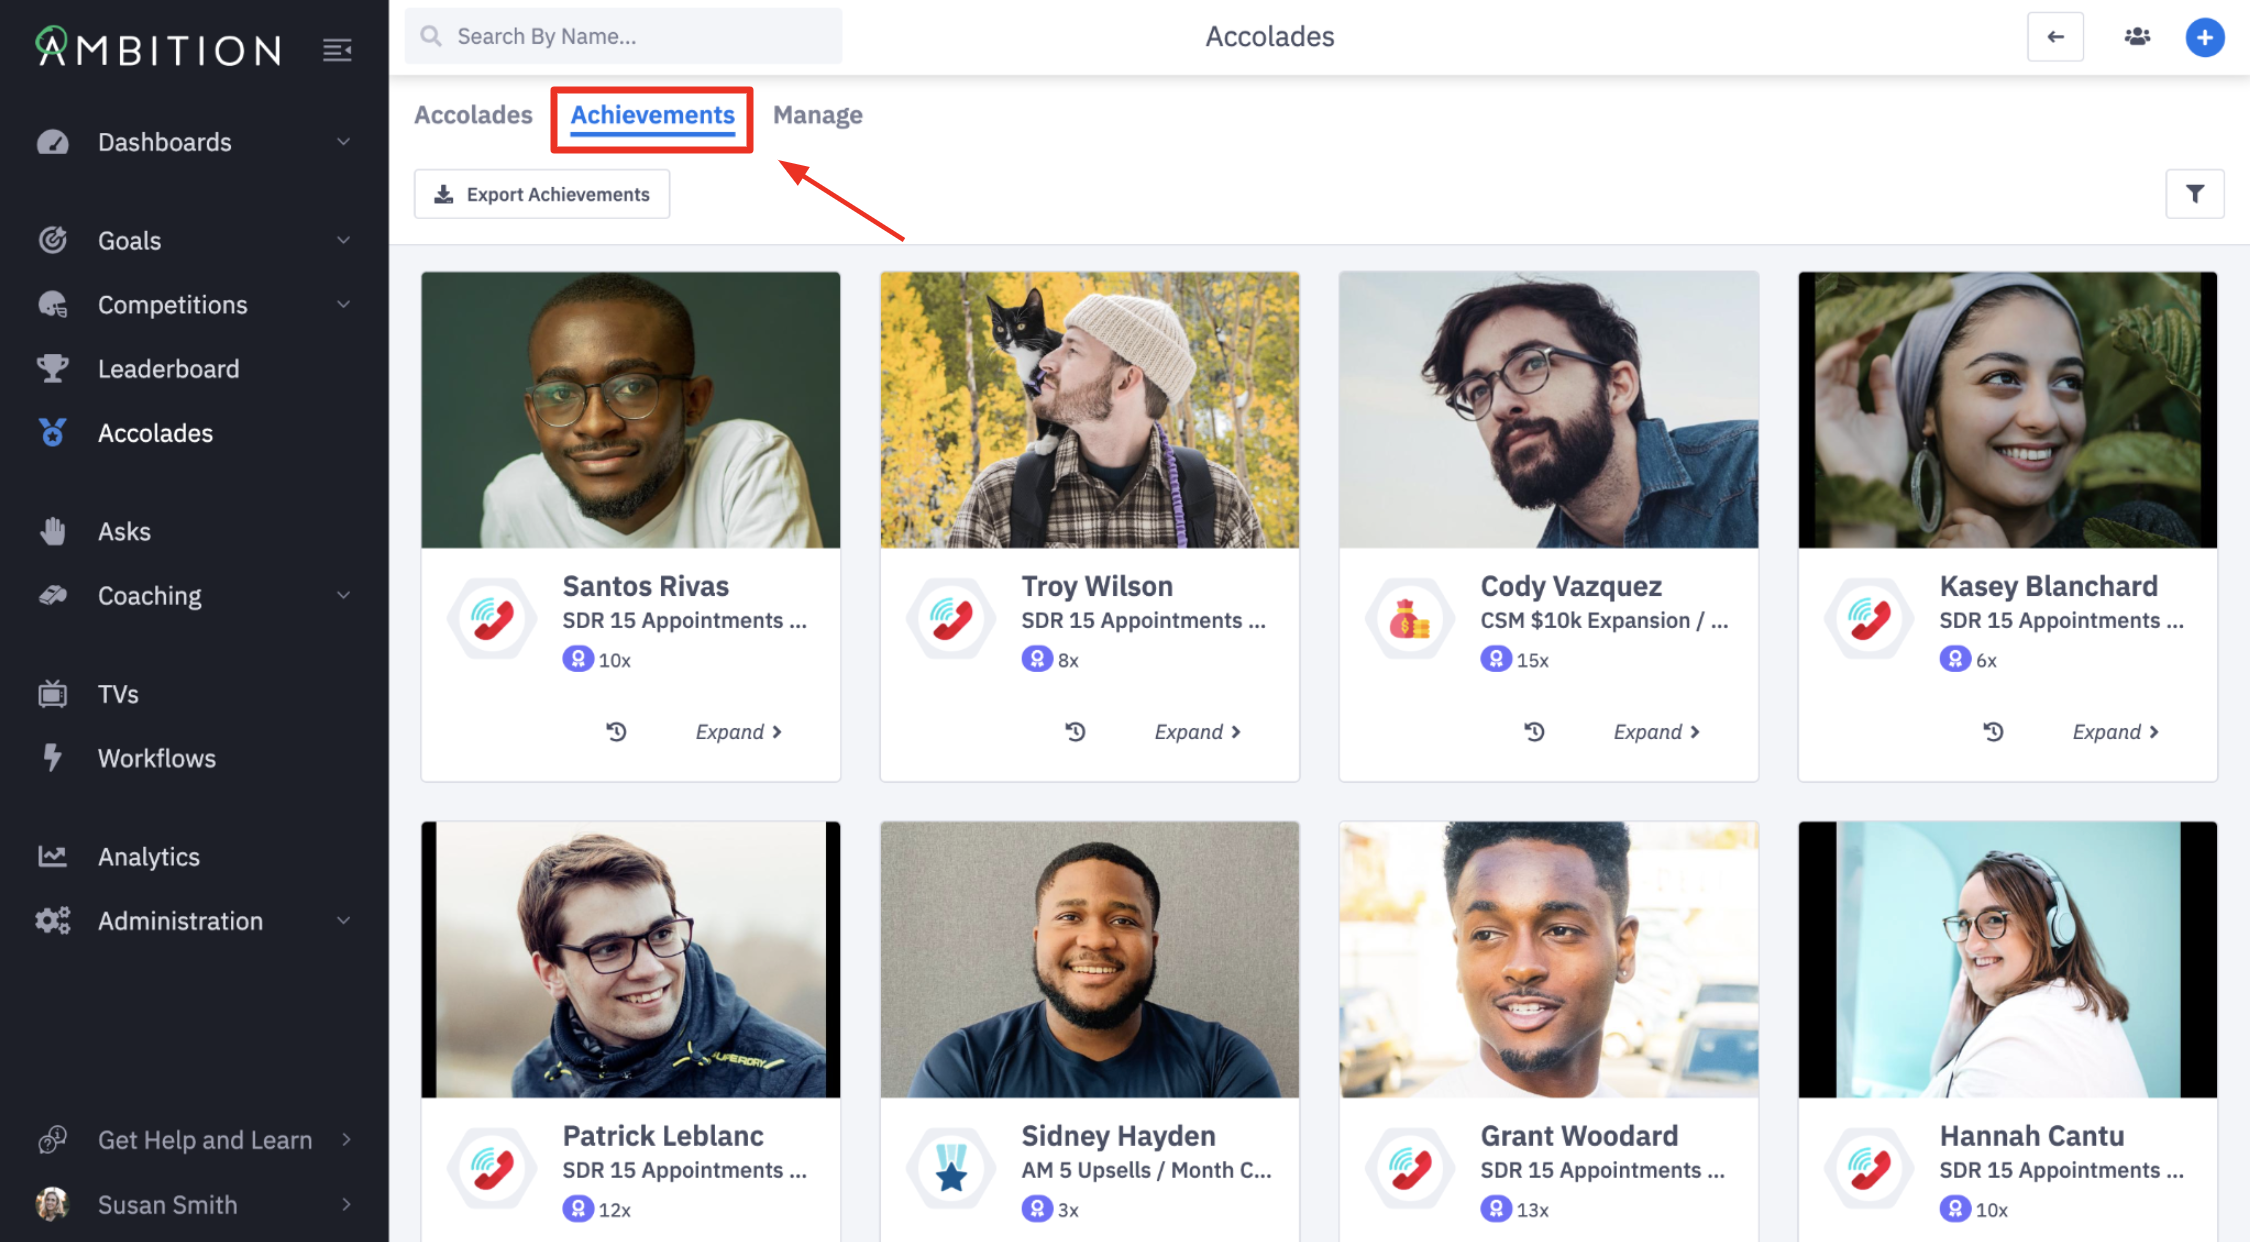This screenshot has height=1242, width=2250.
Task: Expand the Dashboards sidebar menu
Action: [x=343, y=142]
